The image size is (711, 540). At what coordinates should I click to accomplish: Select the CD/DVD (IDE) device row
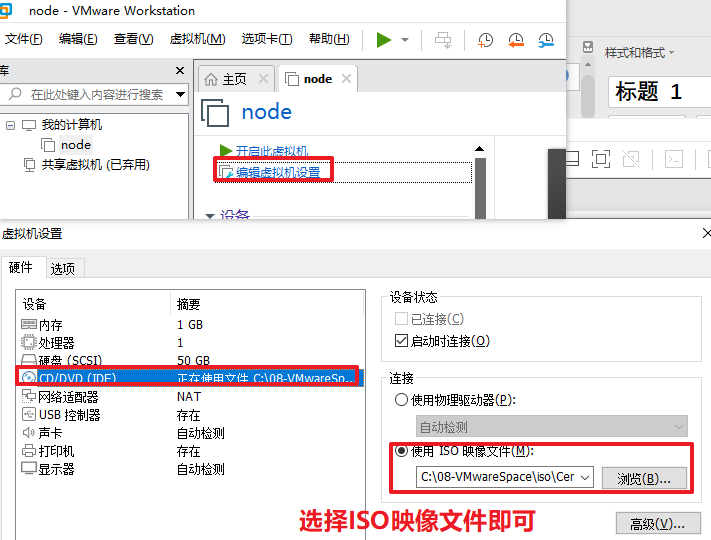pos(190,377)
